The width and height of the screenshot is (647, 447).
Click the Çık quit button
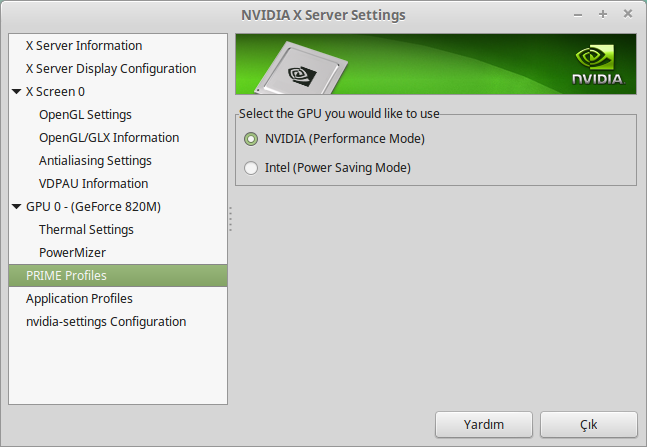coord(589,424)
